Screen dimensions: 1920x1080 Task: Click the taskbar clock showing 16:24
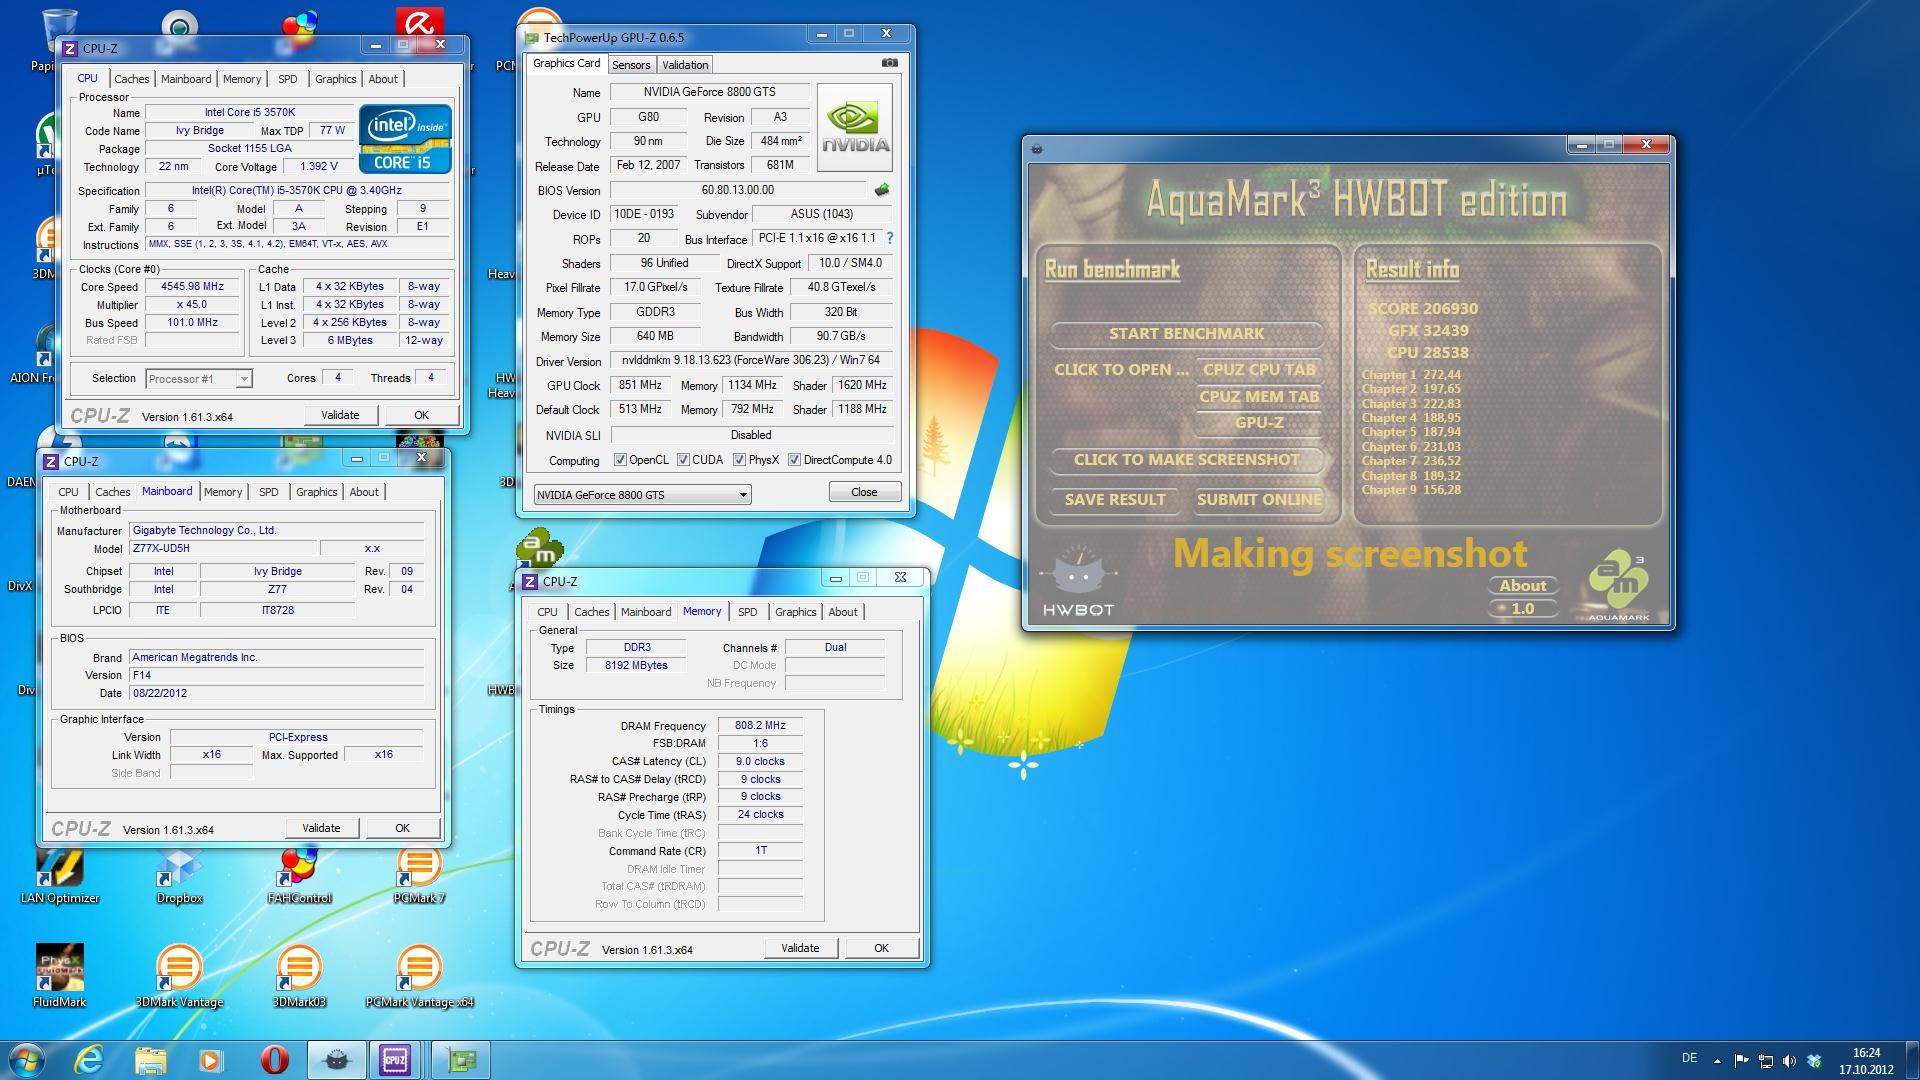(x=1866, y=1060)
